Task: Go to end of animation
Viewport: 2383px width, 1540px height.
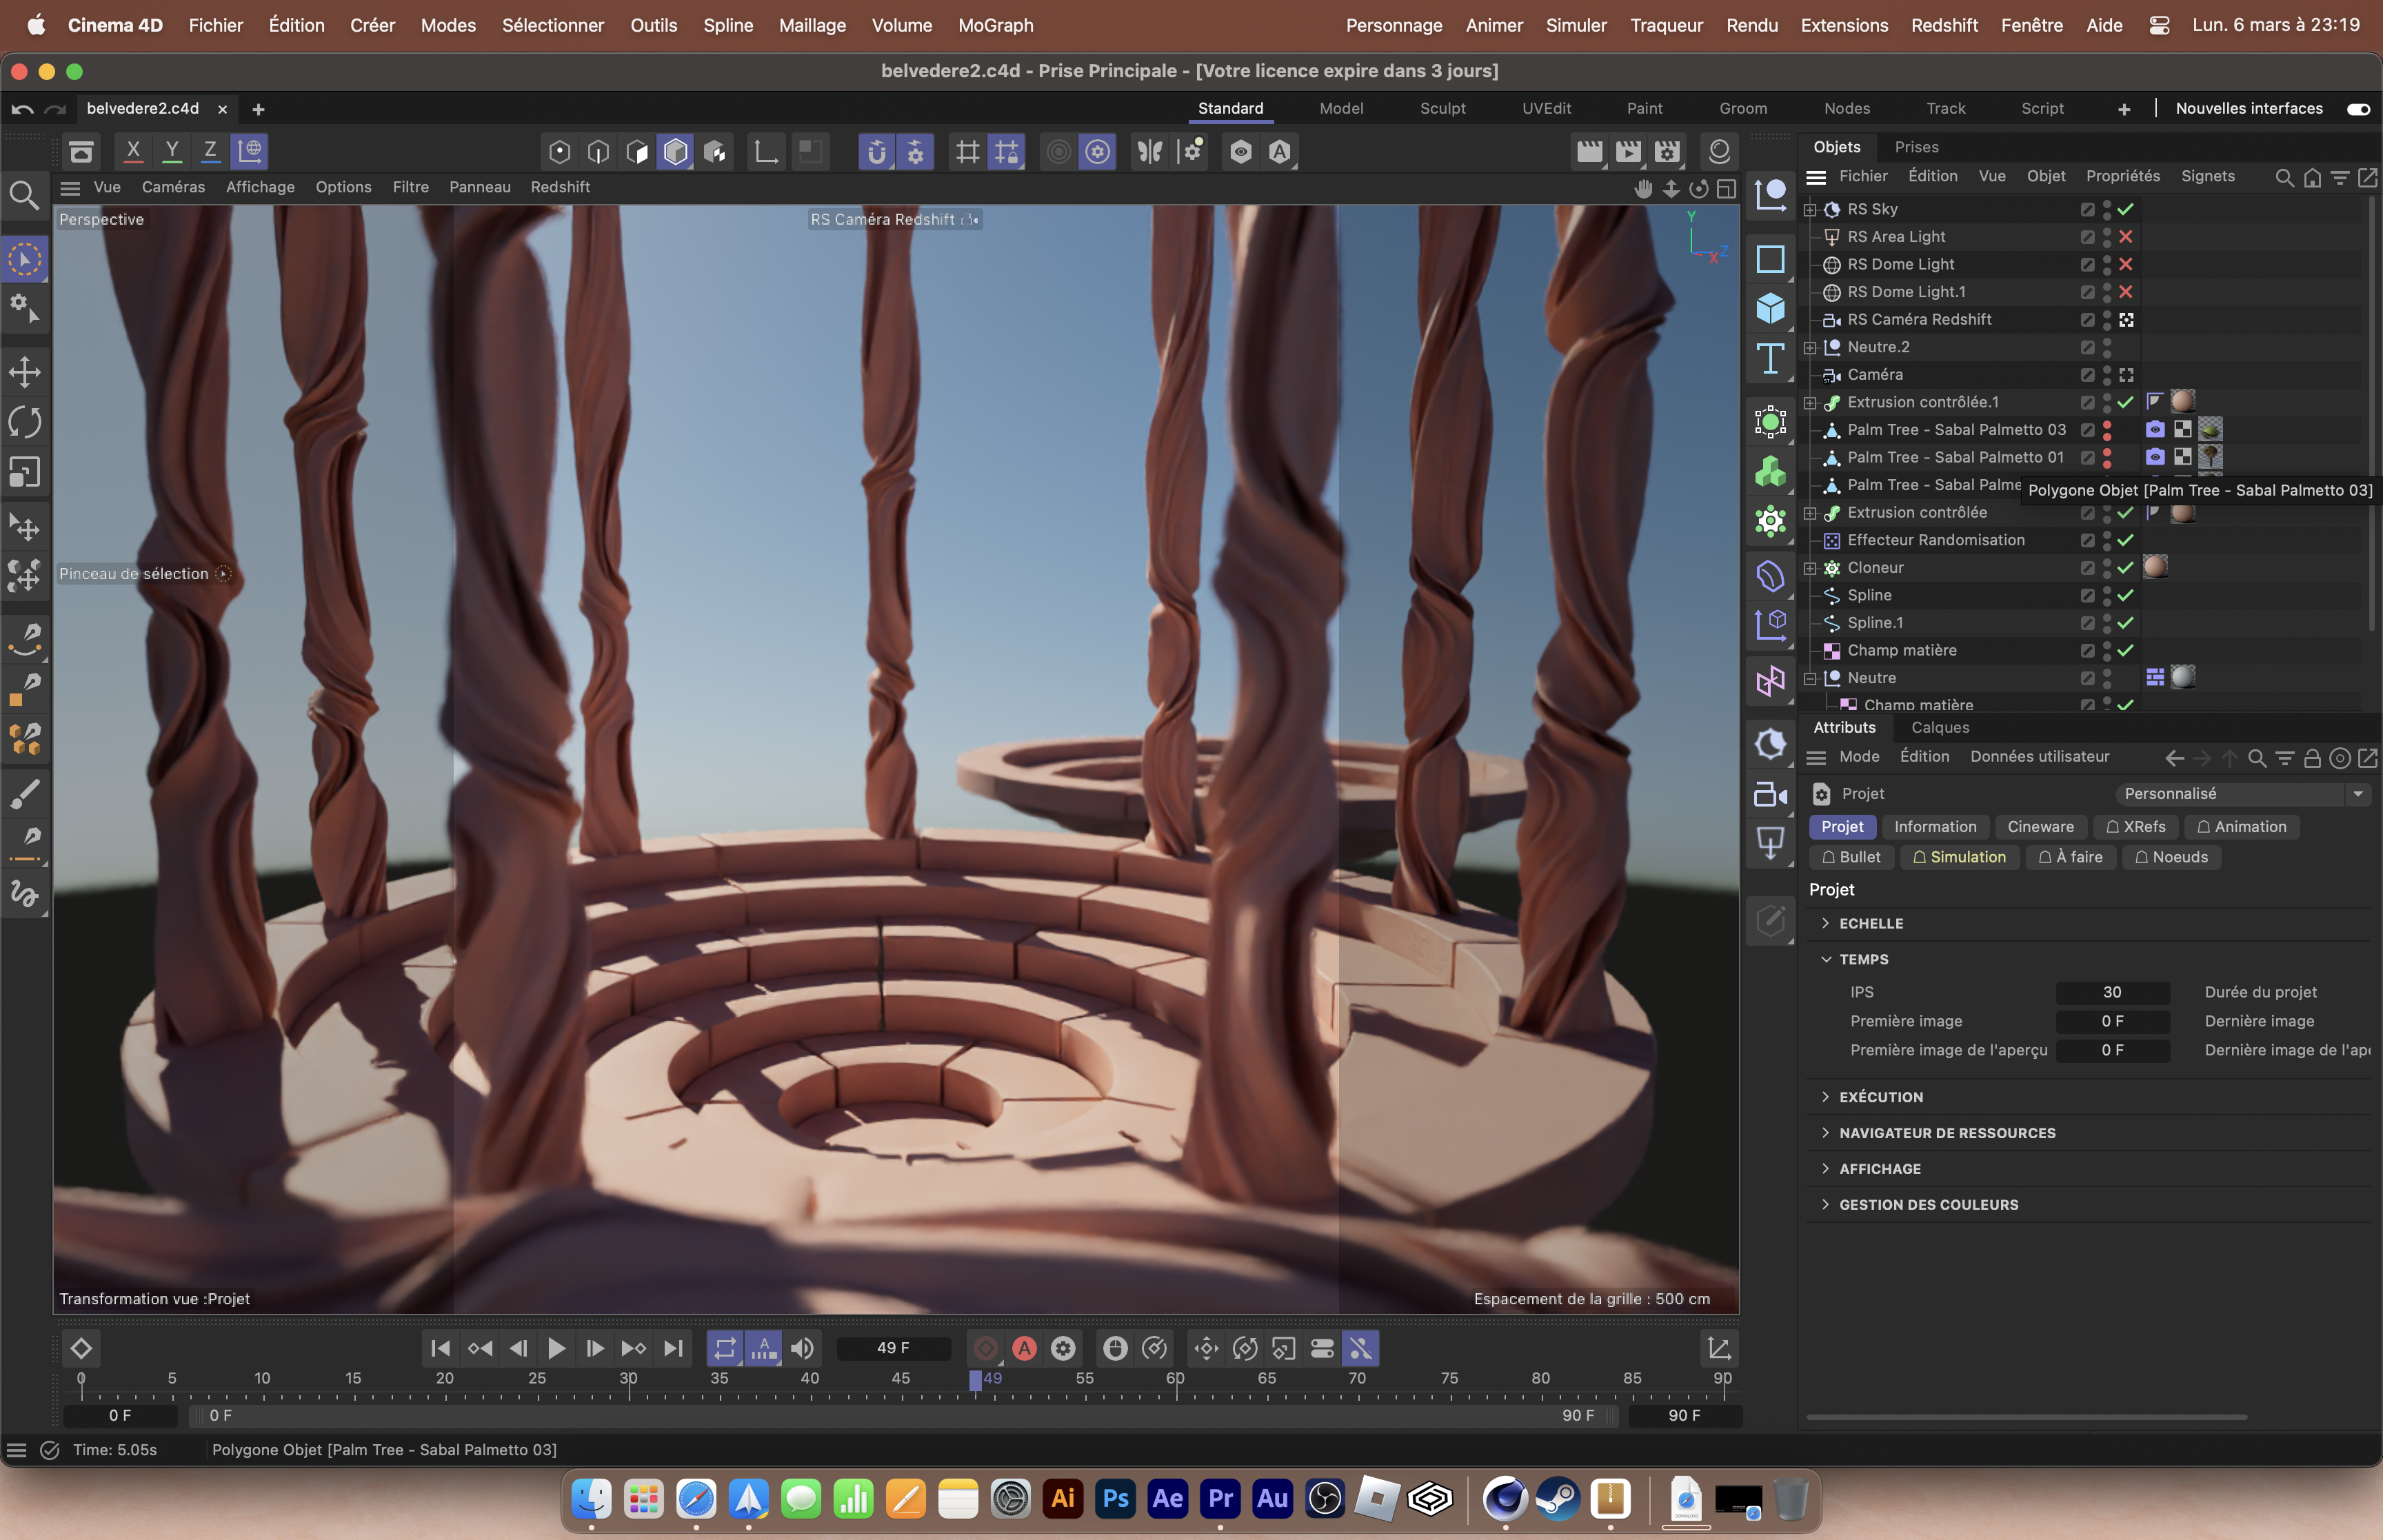Action: [x=674, y=1349]
